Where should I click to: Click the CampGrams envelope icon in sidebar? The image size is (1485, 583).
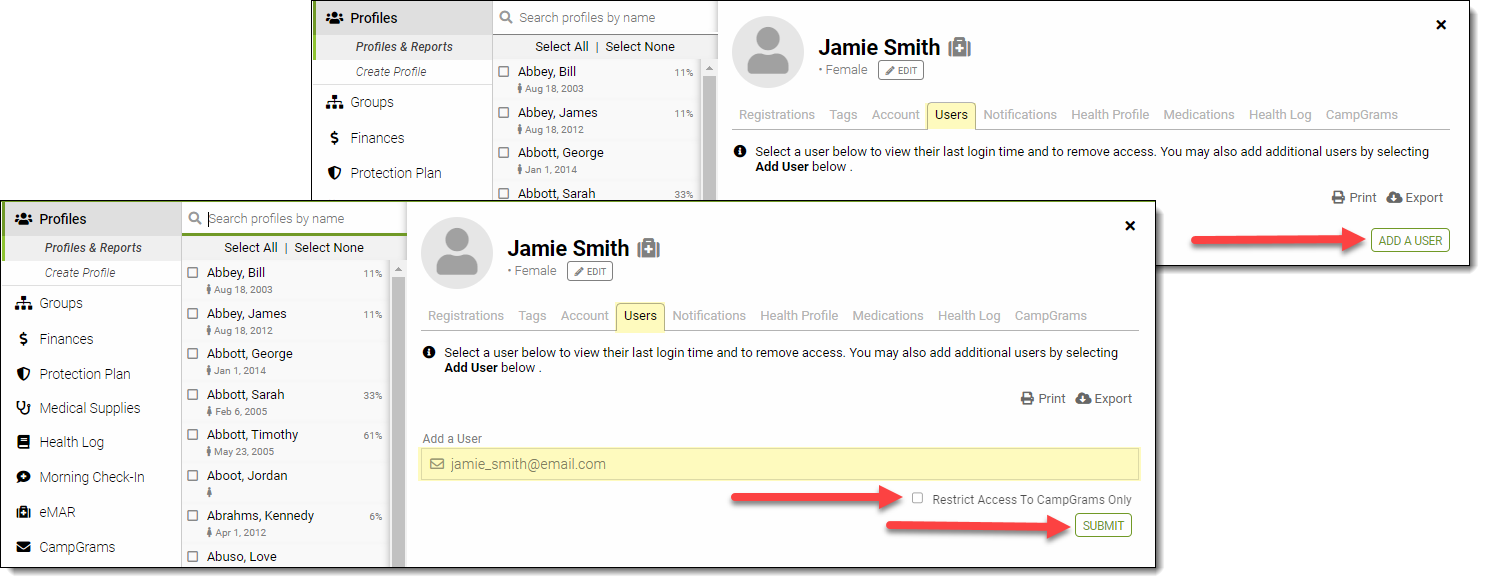tap(23, 547)
